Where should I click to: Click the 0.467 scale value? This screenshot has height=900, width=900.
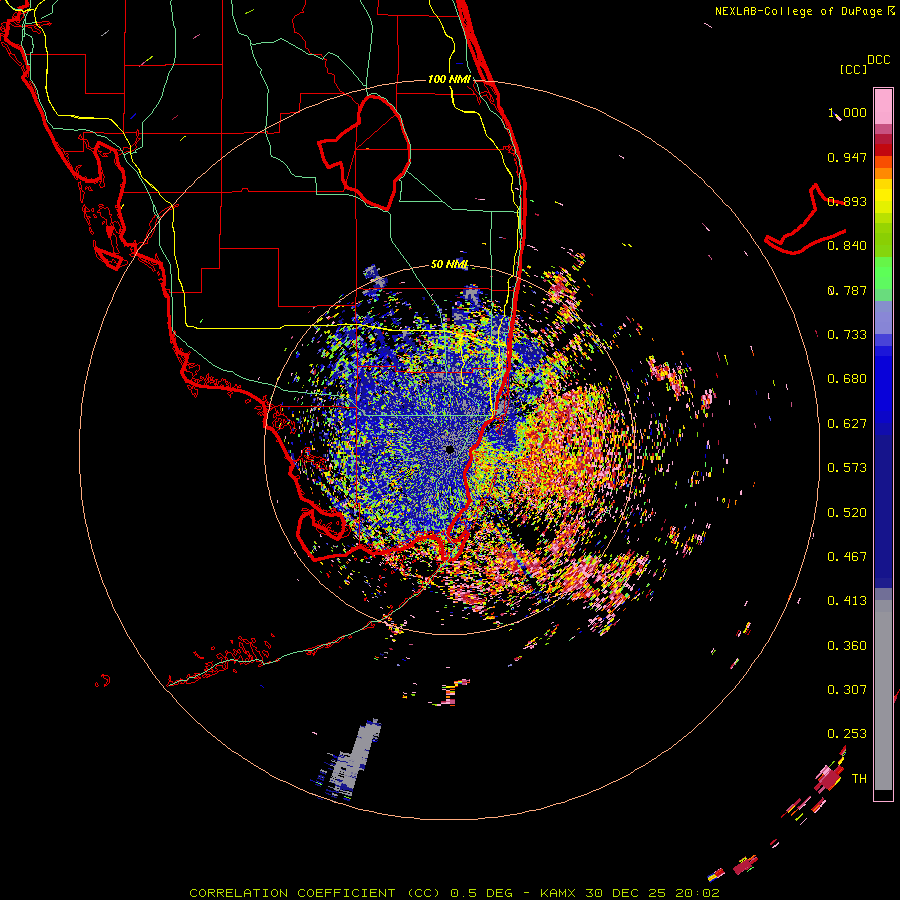click(x=847, y=557)
